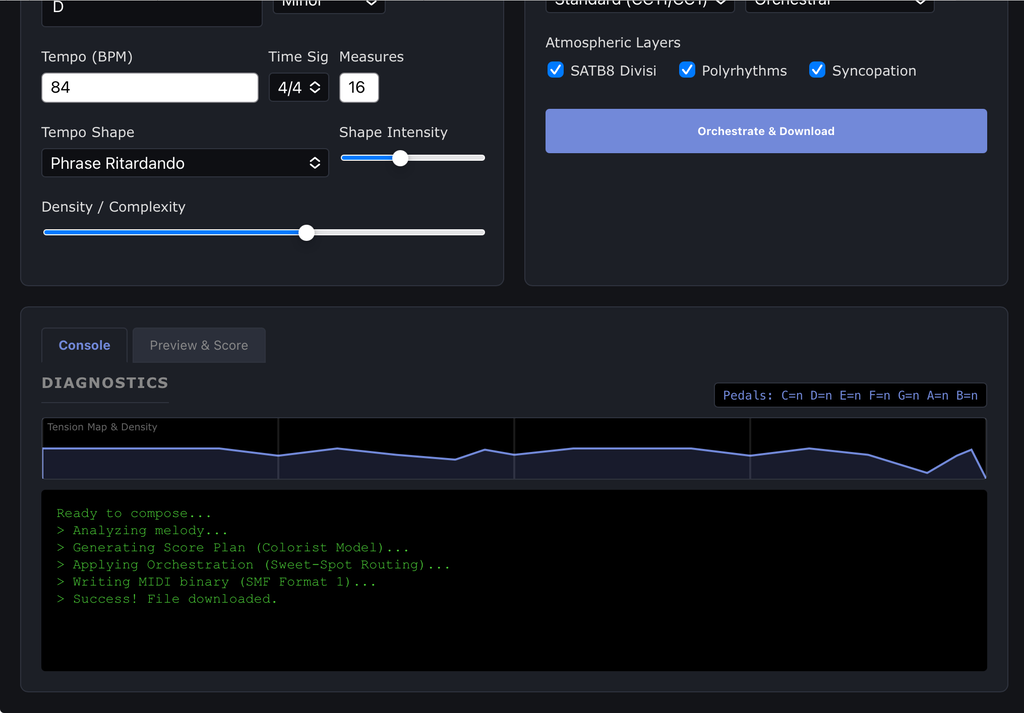Viewport: 1024px width, 713px height.
Task: Click the 'Success! File downloaded.' console line
Action: click(167, 599)
